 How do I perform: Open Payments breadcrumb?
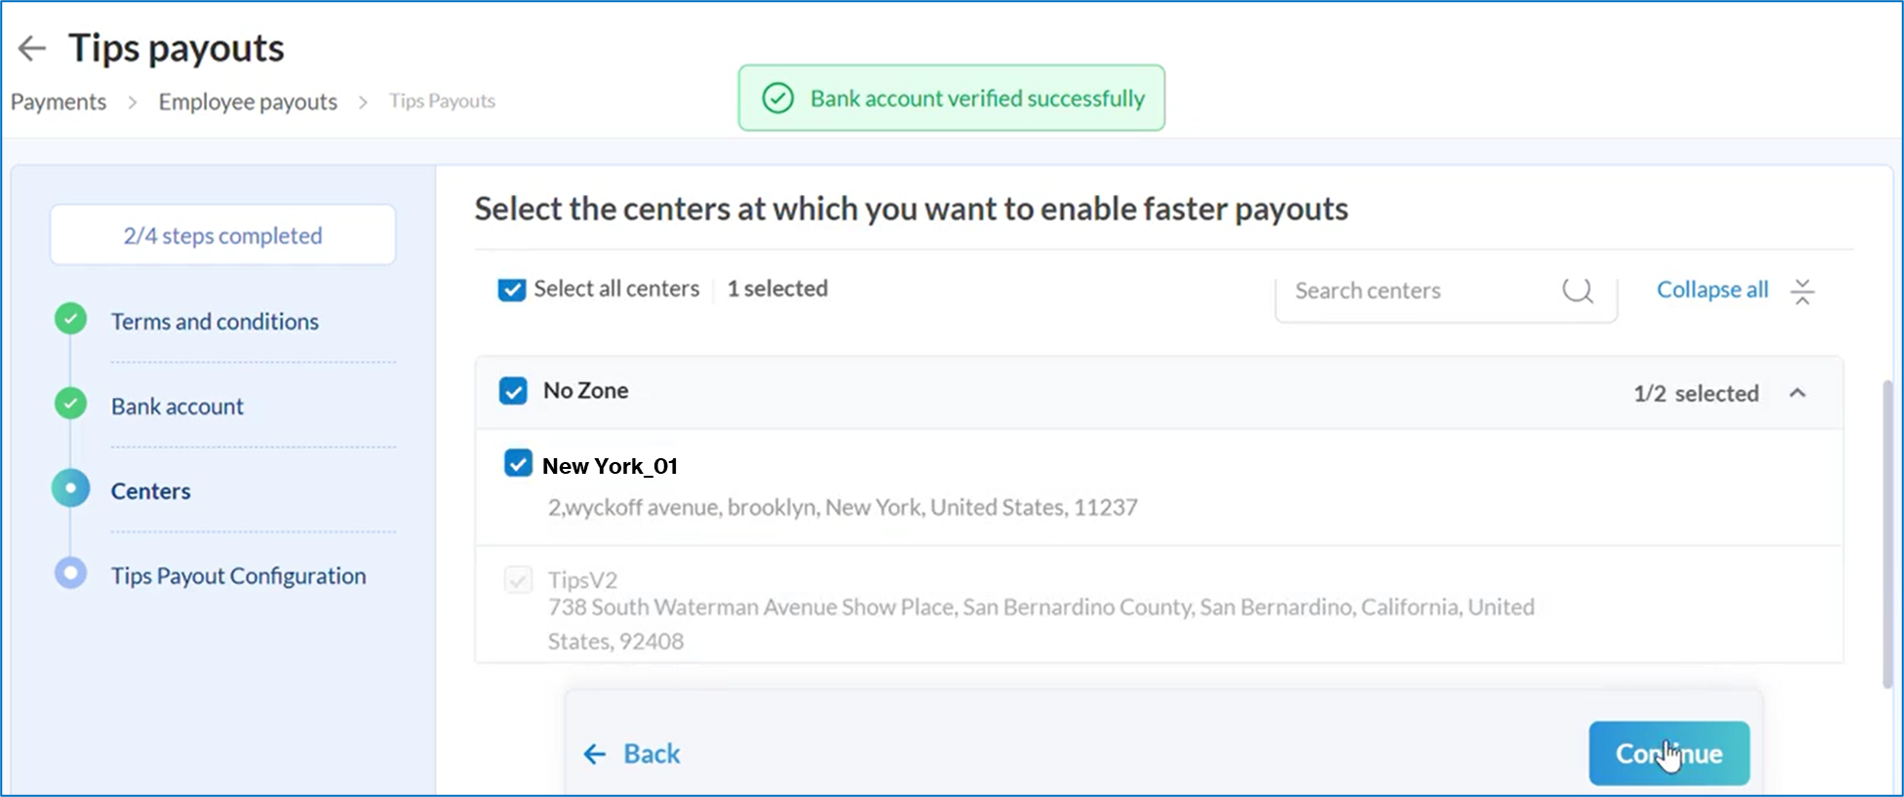point(58,101)
